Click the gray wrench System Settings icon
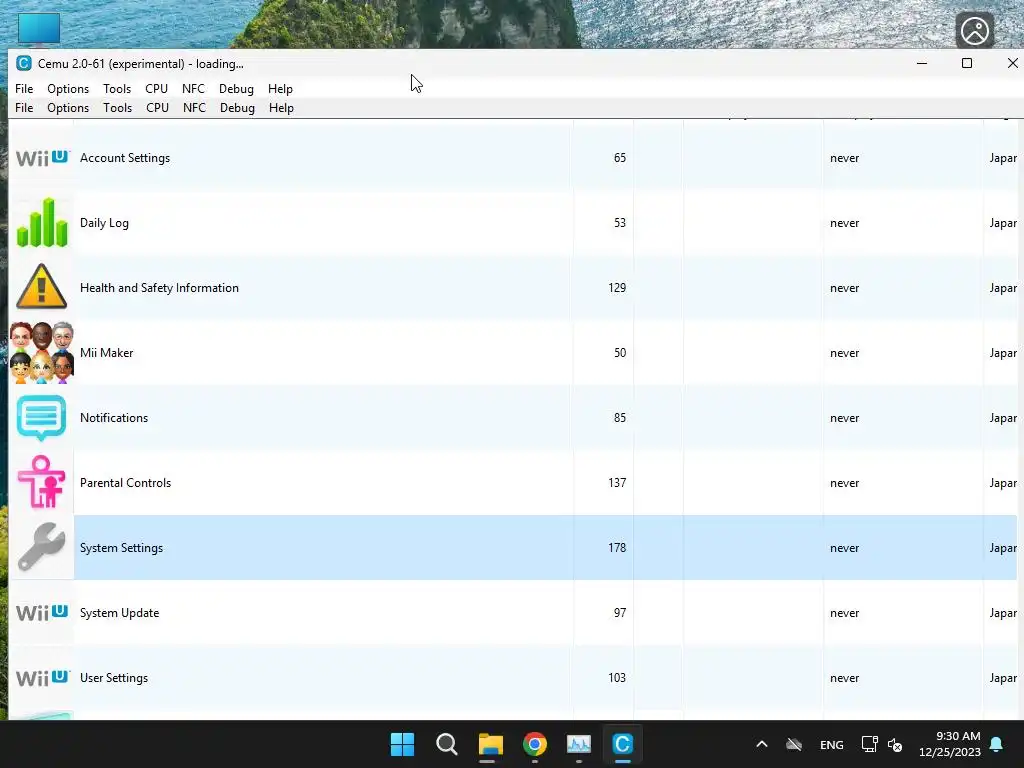 pyautogui.click(x=41, y=547)
